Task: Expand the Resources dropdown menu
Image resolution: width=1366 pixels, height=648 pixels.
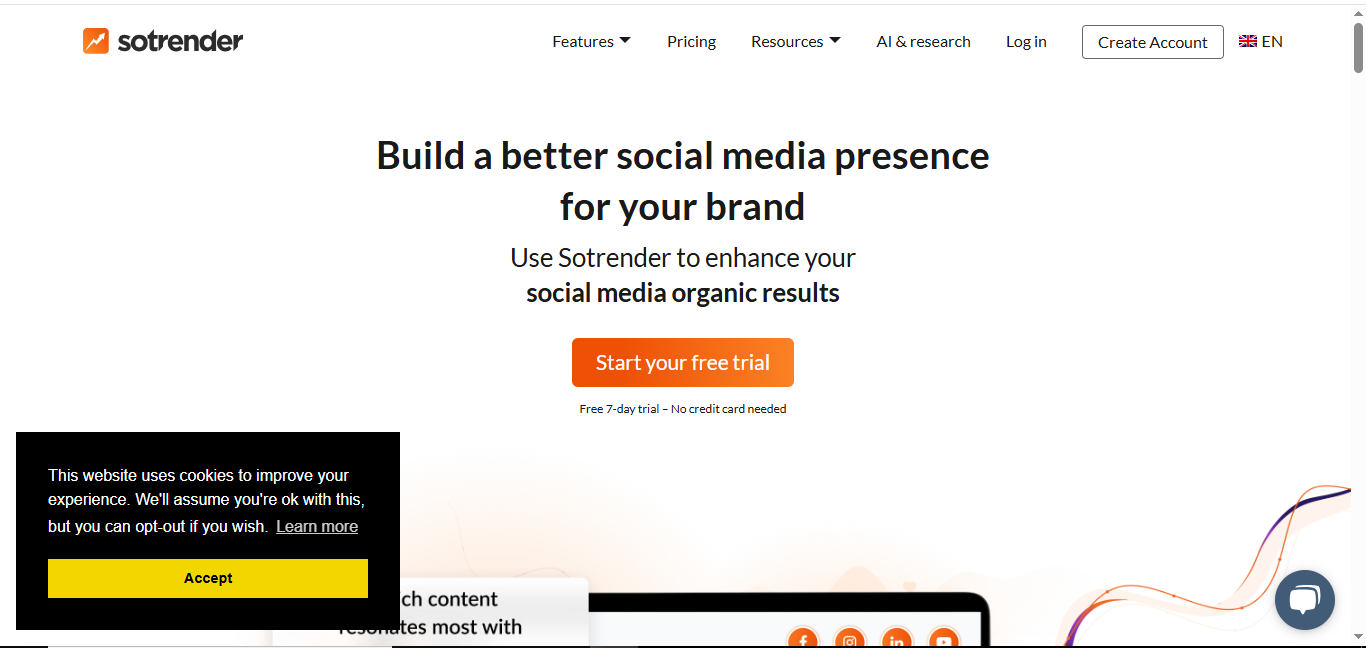Action: 795,41
